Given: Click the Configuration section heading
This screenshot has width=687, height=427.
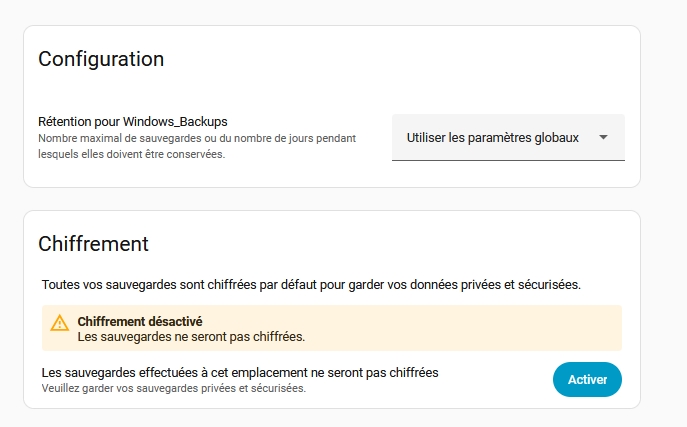Looking at the screenshot, I should pyautogui.click(x=101, y=59).
